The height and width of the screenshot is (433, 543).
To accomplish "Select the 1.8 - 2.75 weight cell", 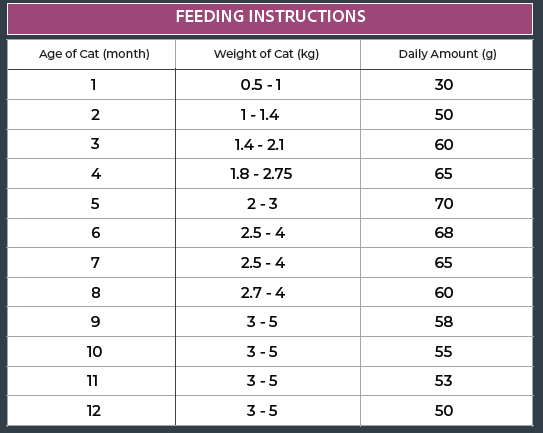I will pos(268,174).
